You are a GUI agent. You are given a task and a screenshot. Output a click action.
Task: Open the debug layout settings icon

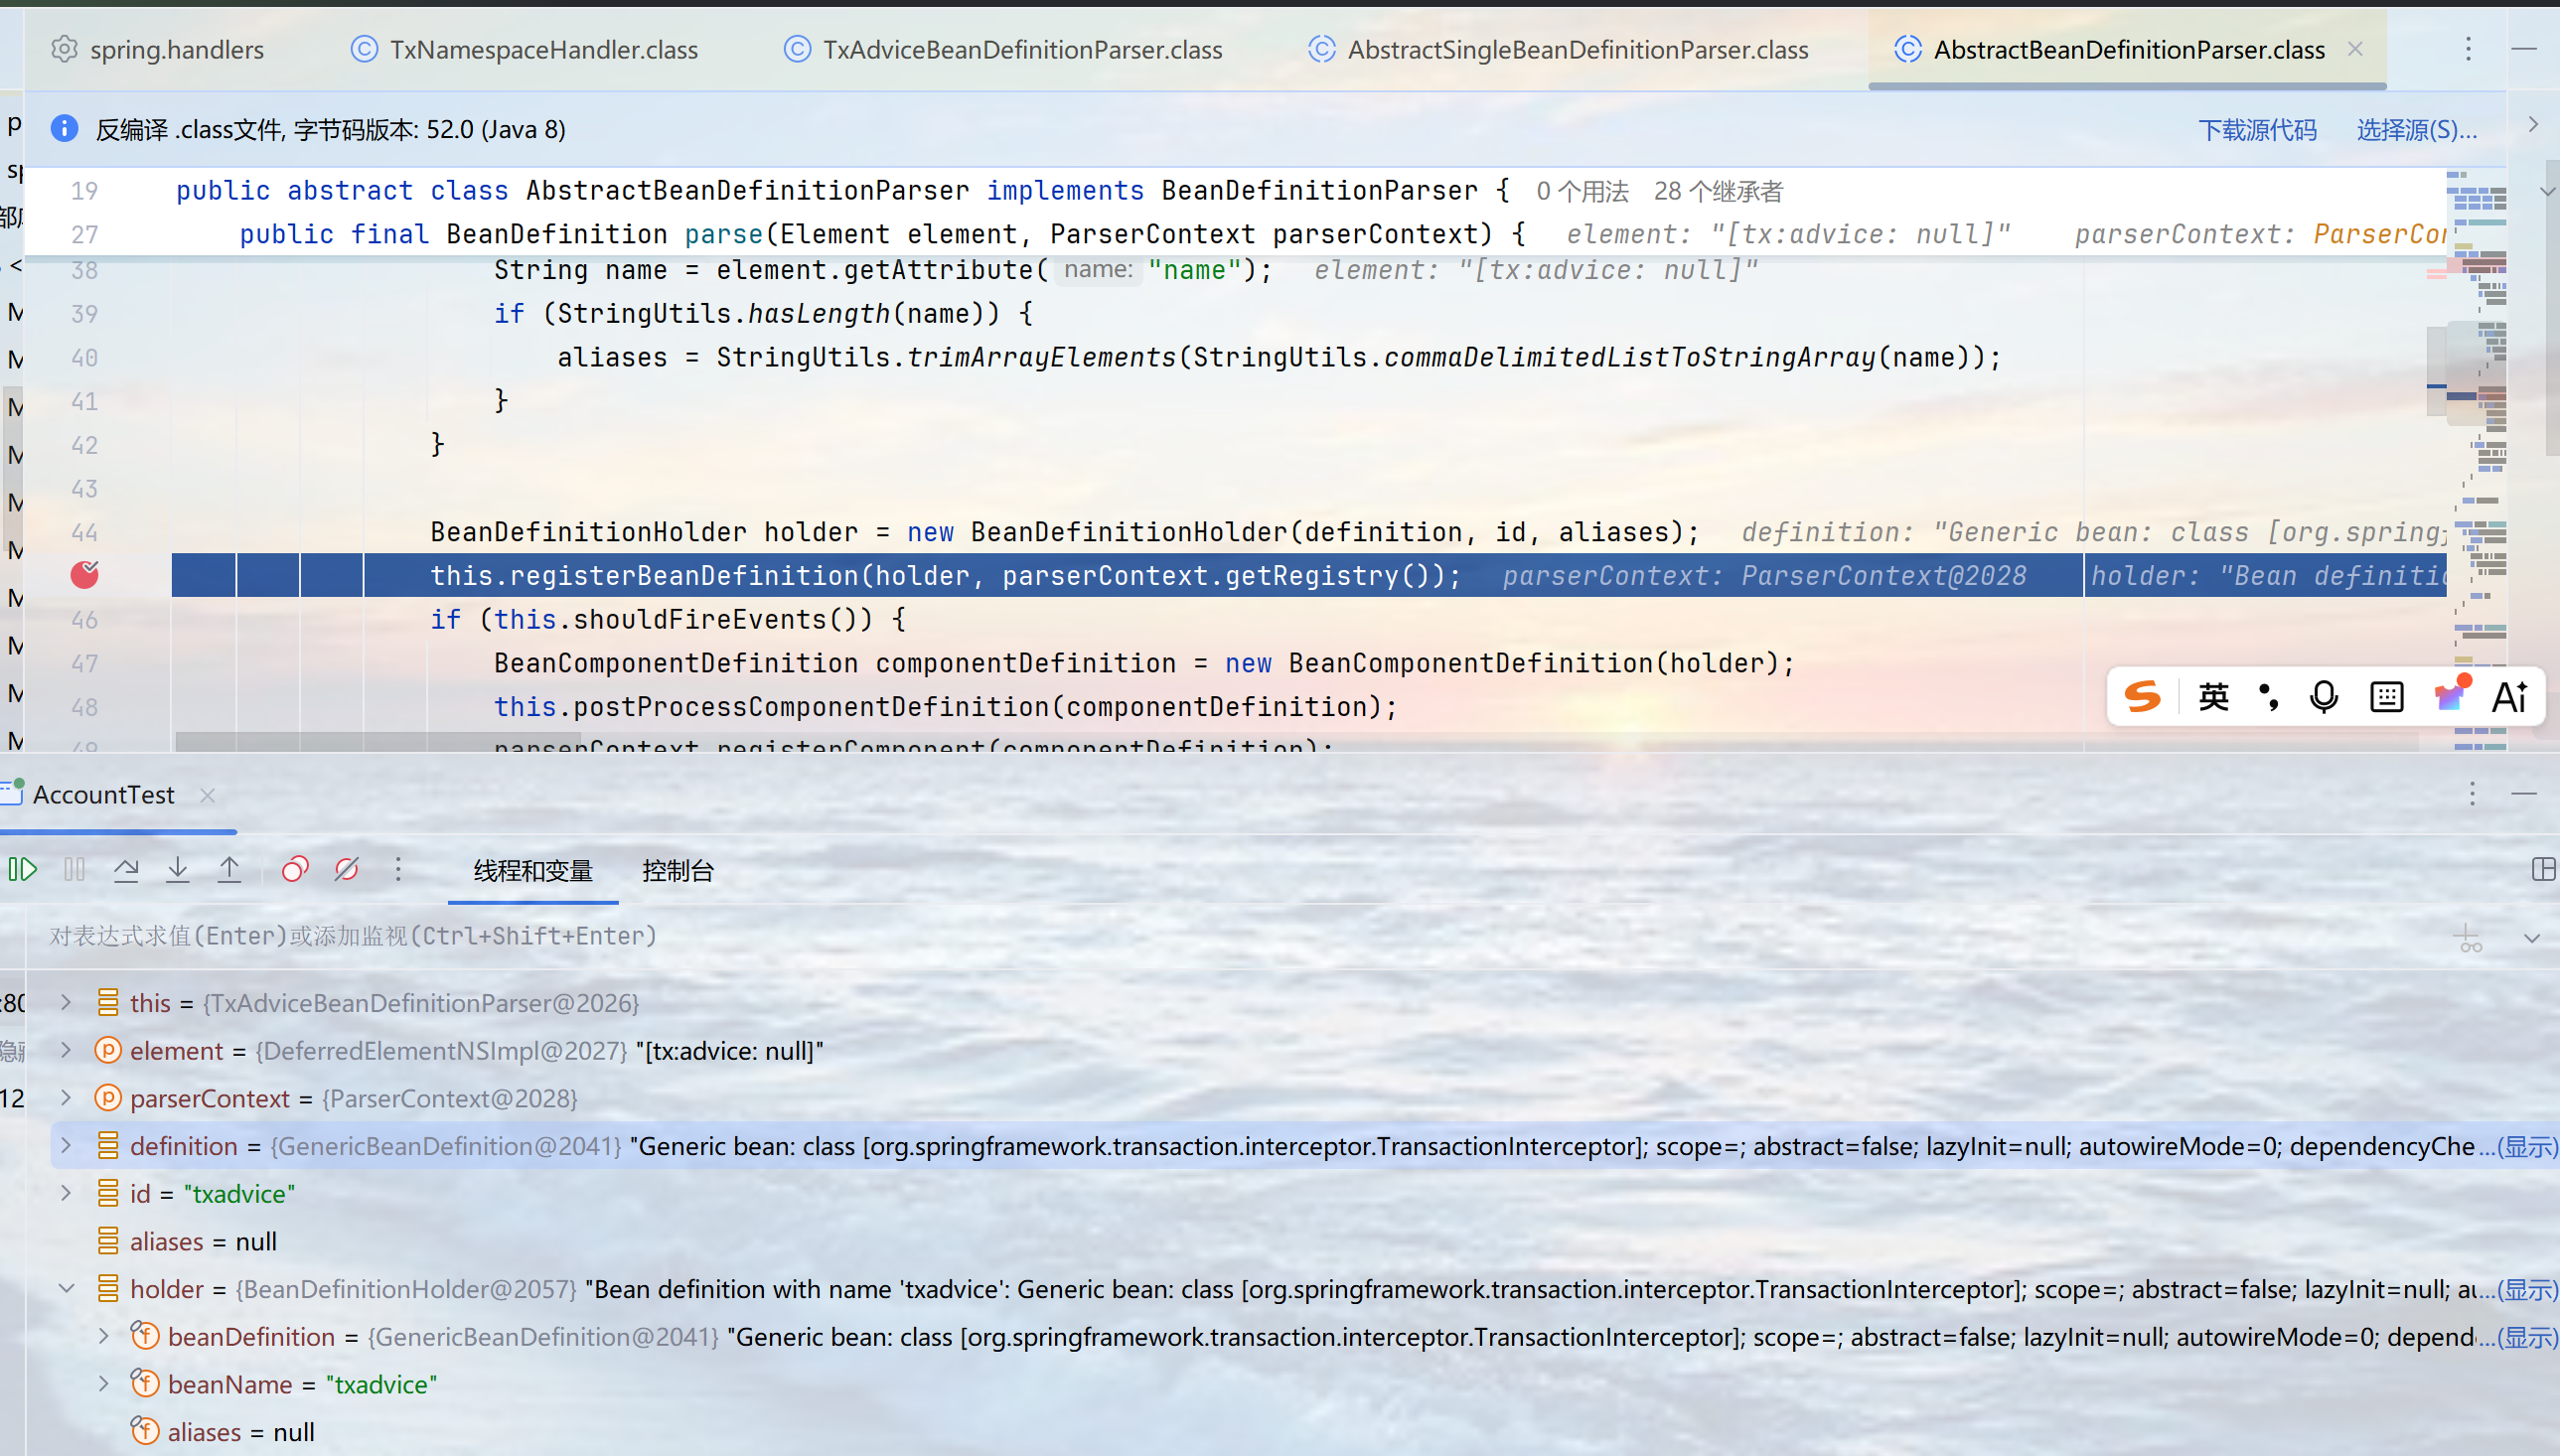click(2543, 870)
